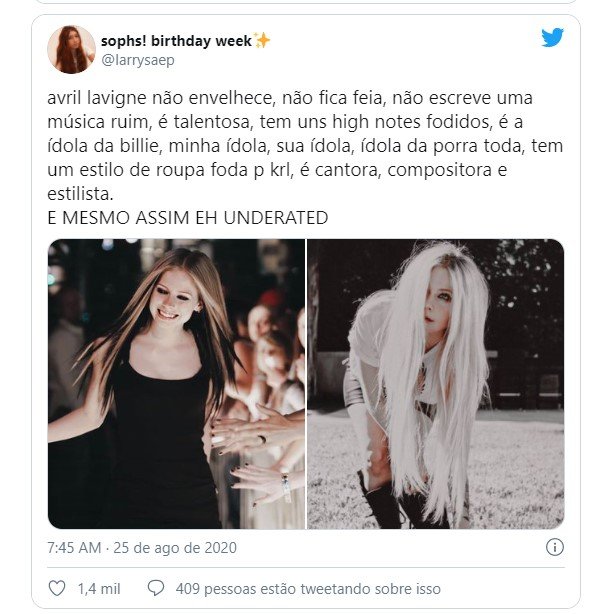The height and width of the screenshot is (614, 597).
Task: Open the photo with long white hair
Action: [436, 384]
